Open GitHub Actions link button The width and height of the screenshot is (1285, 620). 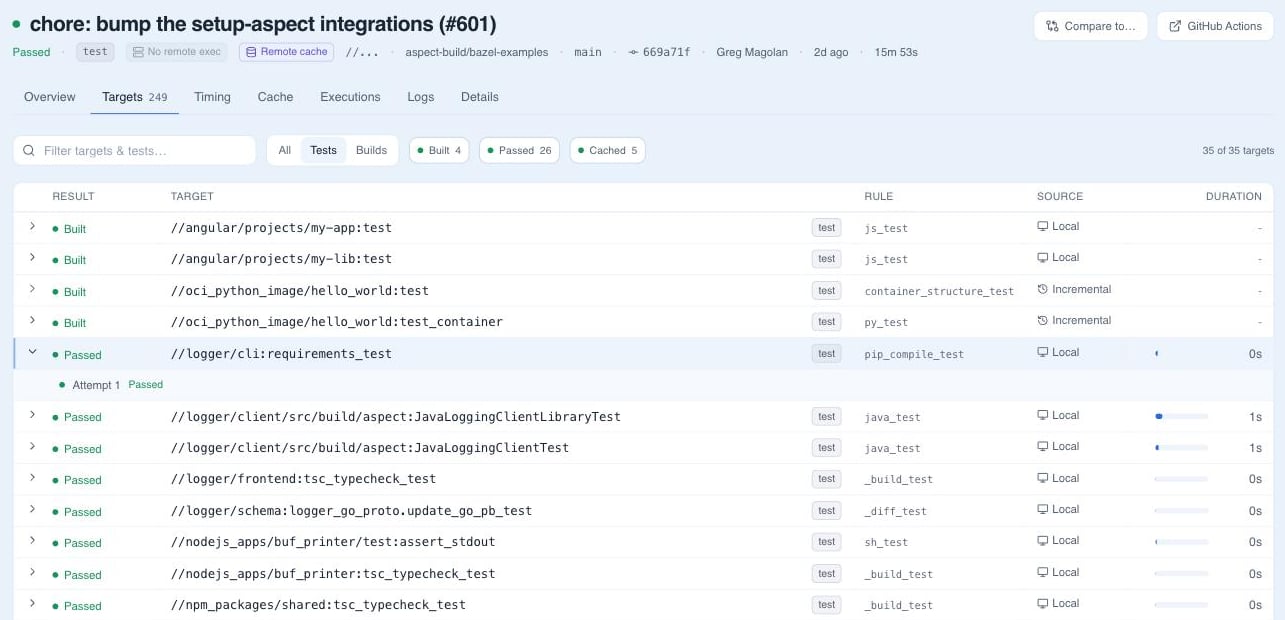pos(1215,26)
